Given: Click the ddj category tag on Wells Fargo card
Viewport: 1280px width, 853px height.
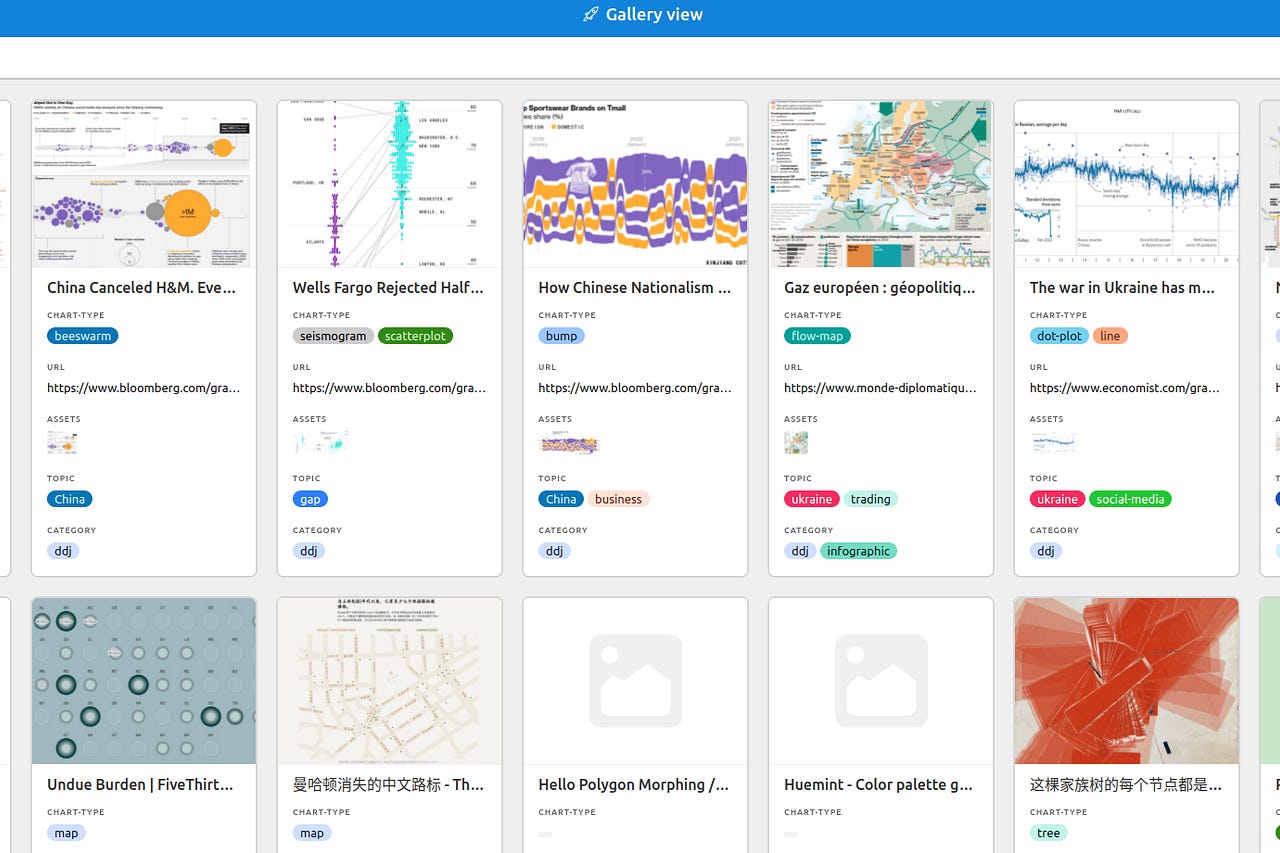Looking at the screenshot, I should point(309,551).
